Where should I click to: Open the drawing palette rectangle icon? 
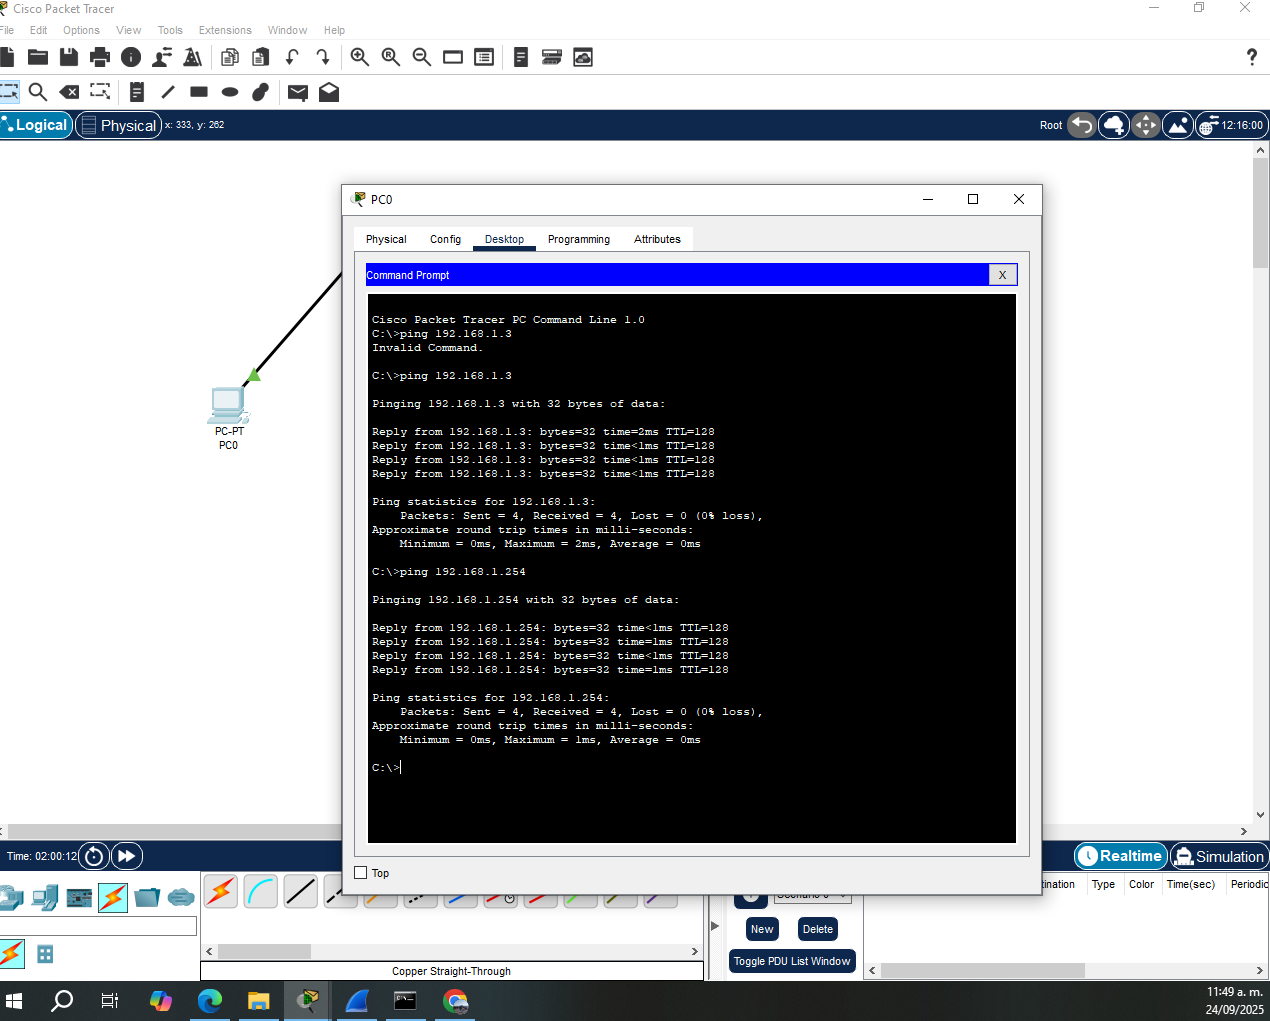pyautogui.click(x=453, y=57)
